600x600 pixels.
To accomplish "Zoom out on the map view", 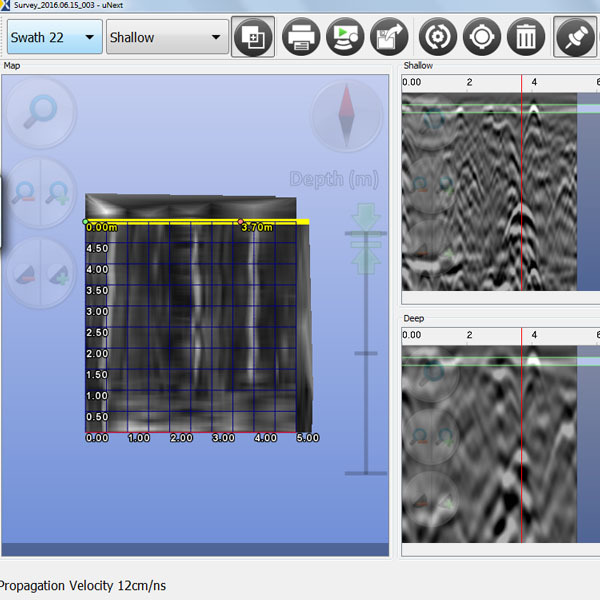I will [27, 193].
